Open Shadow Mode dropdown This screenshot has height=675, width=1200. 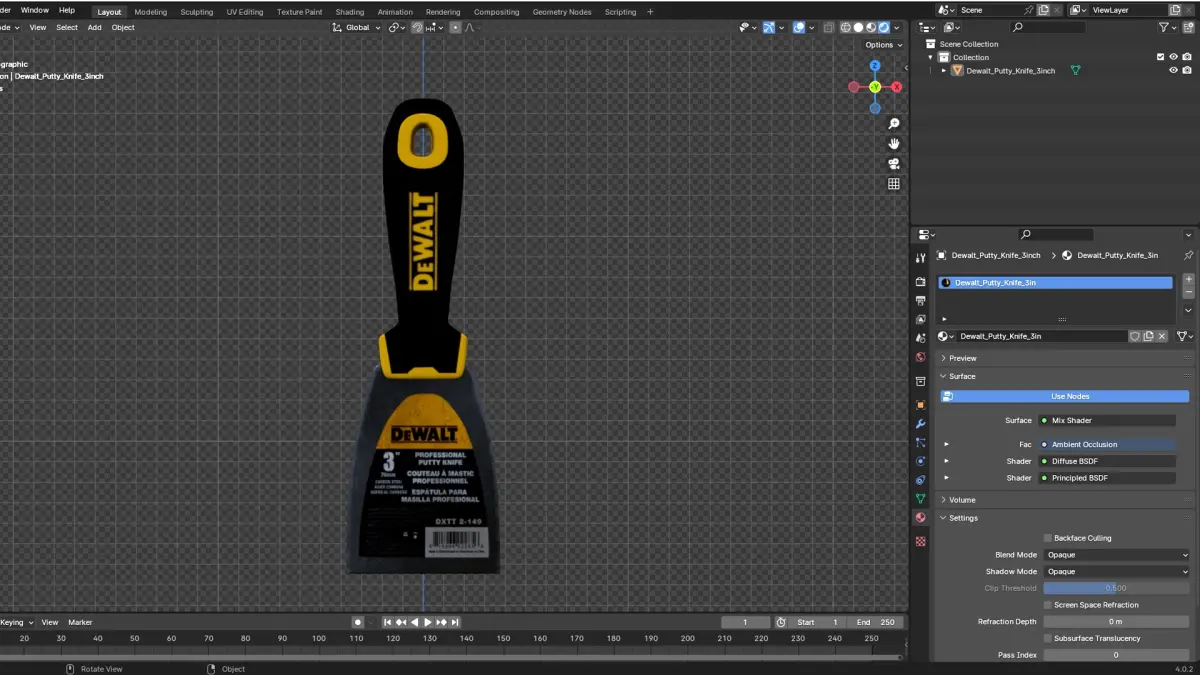tap(1116, 572)
